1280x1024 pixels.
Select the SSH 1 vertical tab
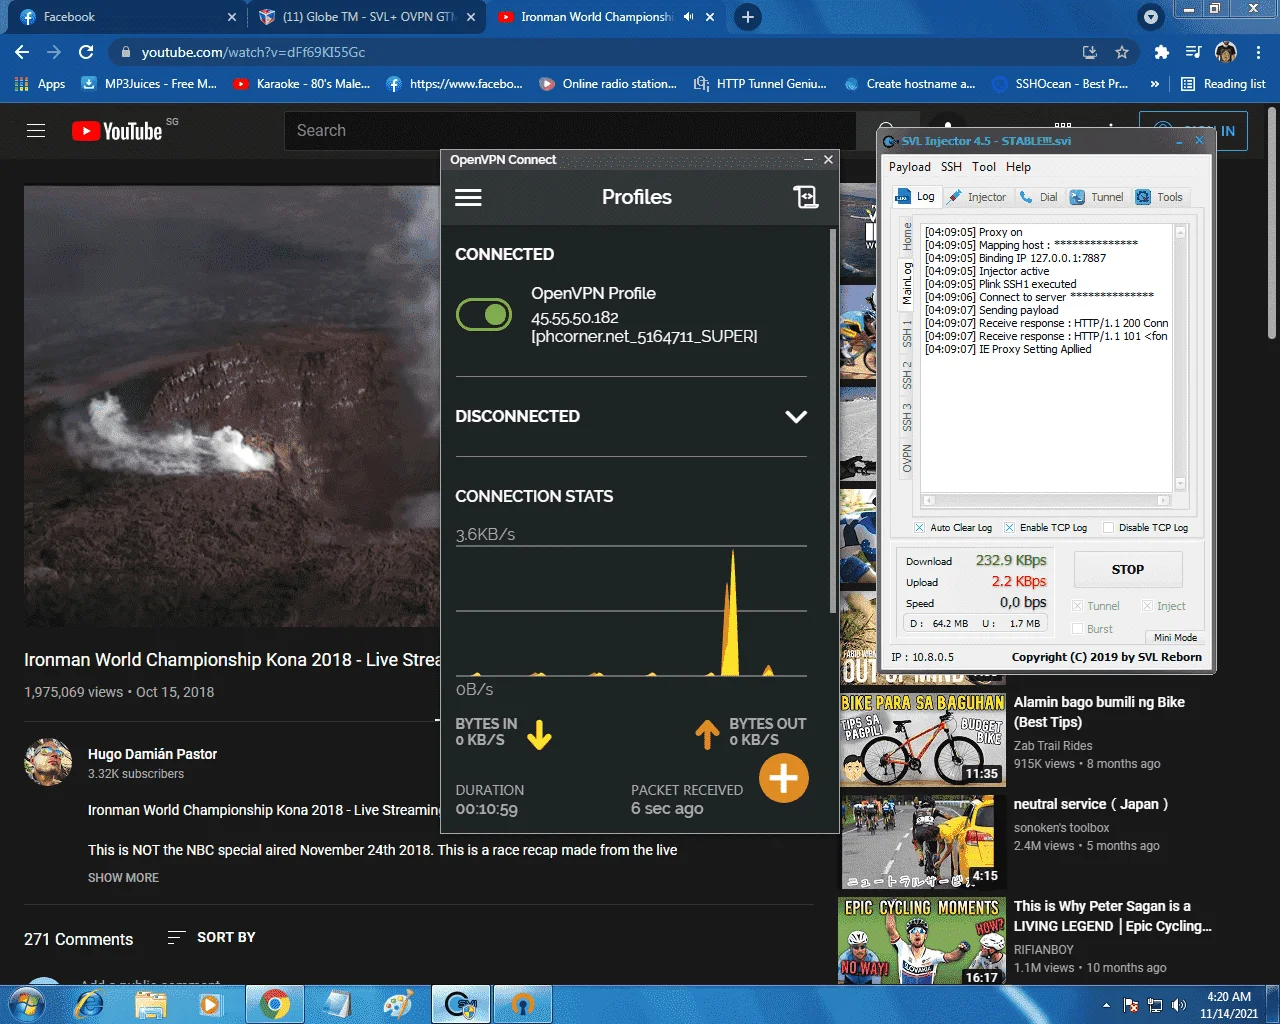pyautogui.click(x=907, y=333)
